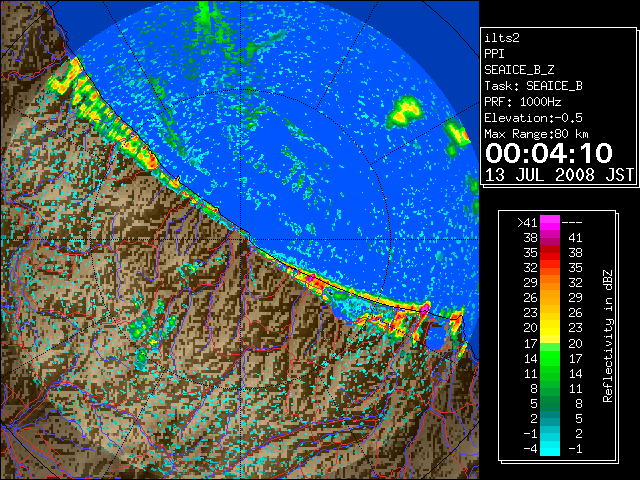Pick the yellow 20 dBZ legend swatch
Viewport: 640px width, 480px height.
point(549,328)
